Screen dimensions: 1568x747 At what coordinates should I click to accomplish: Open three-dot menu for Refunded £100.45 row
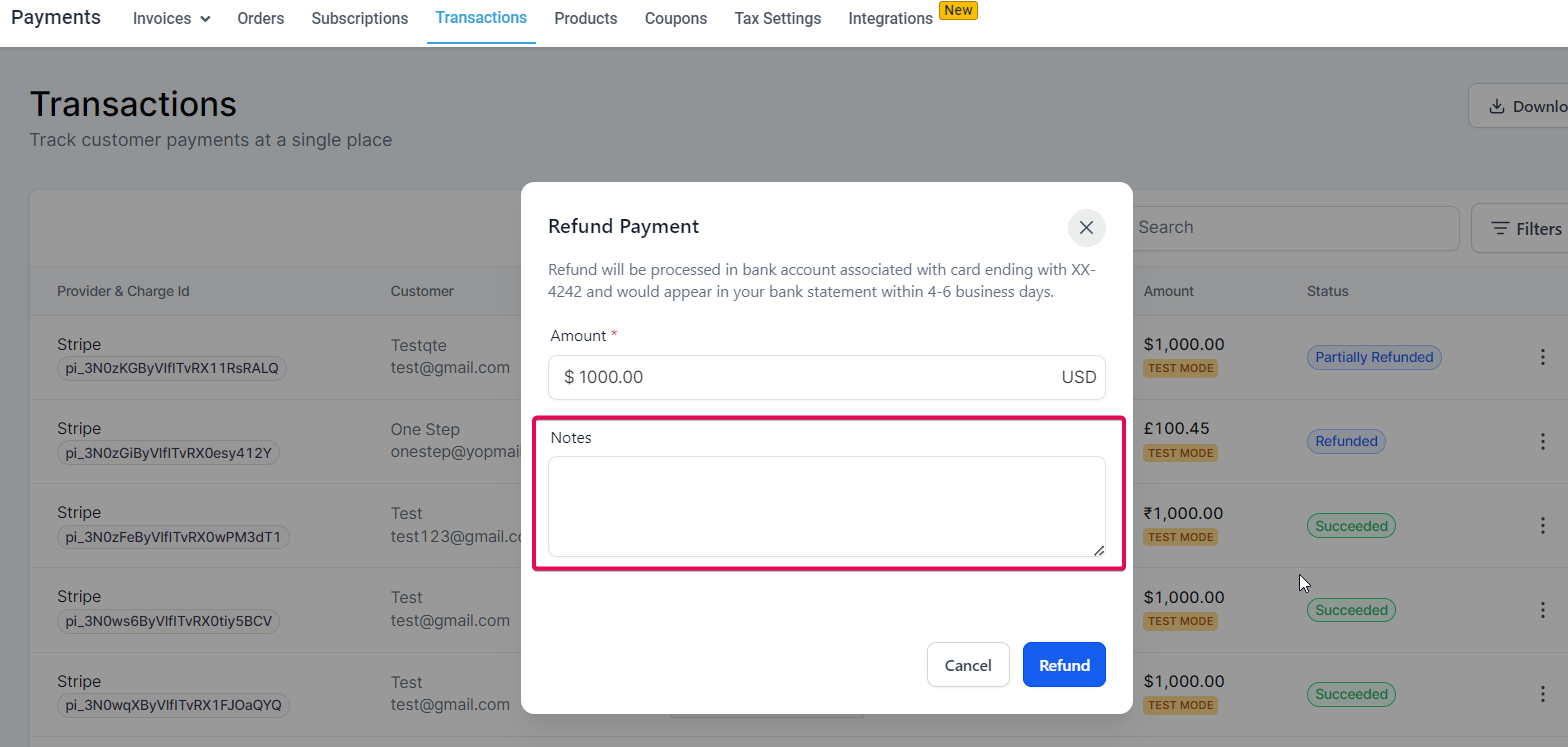1543,441
